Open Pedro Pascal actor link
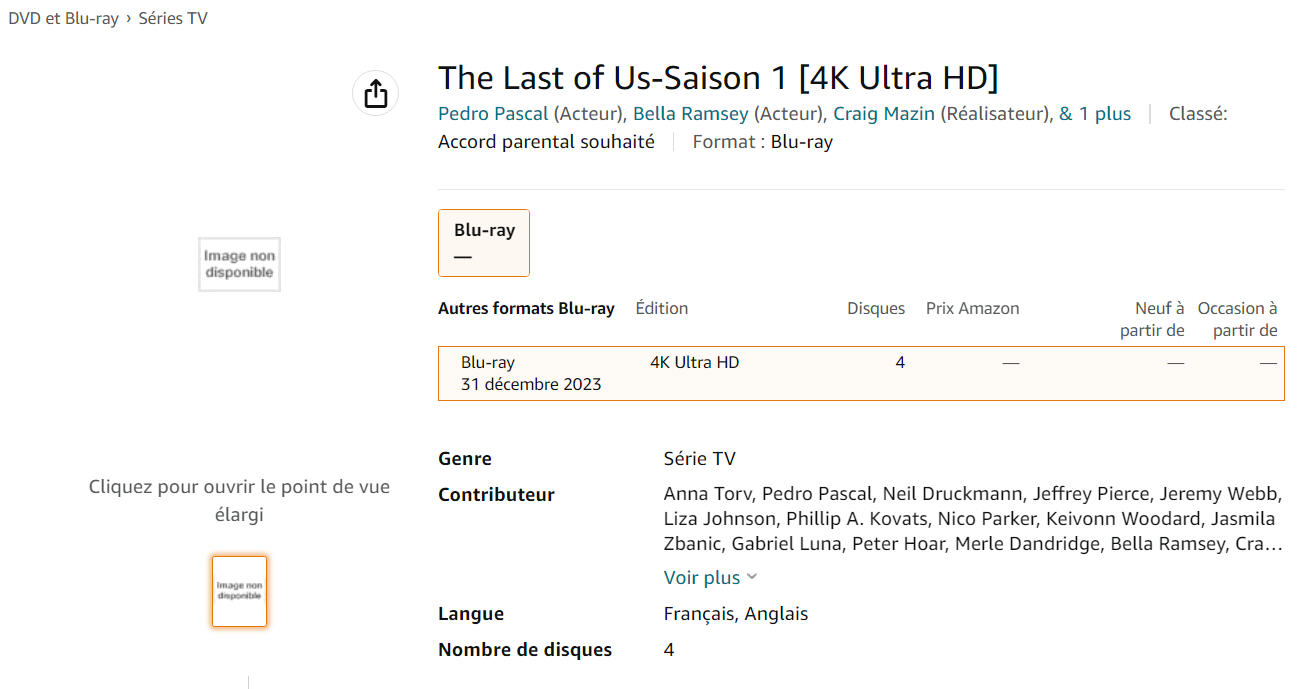 tap(493, 114)
